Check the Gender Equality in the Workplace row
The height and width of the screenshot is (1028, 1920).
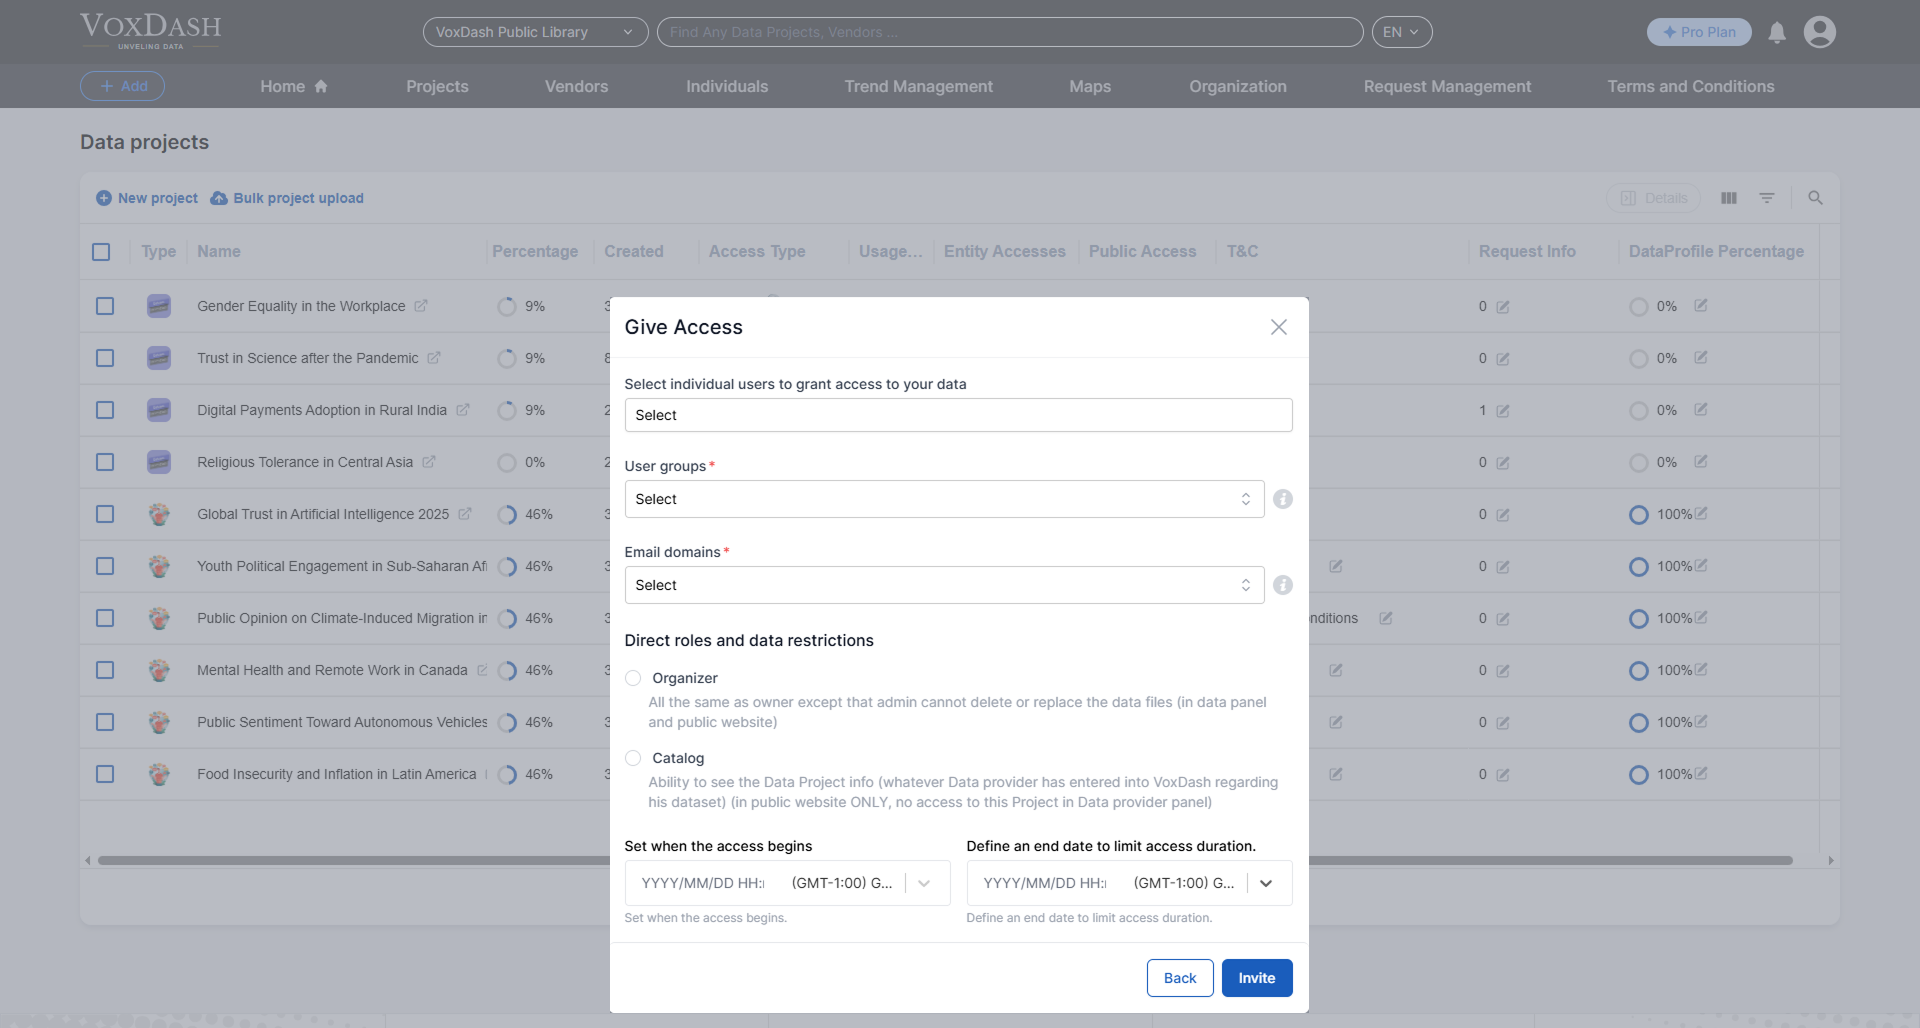tap(105, 306)
